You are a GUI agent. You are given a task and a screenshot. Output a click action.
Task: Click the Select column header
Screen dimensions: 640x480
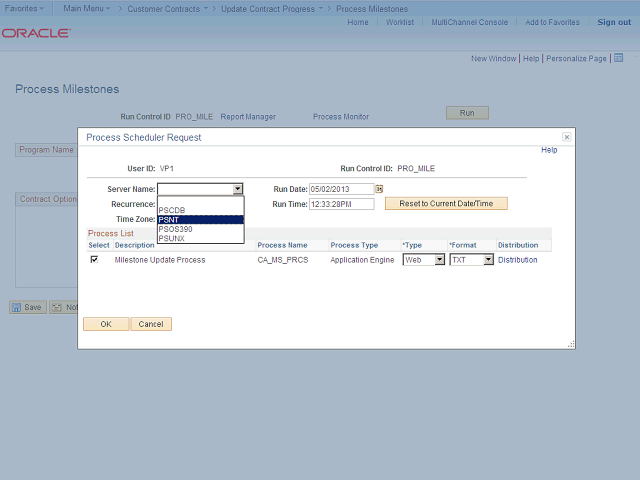99,245
